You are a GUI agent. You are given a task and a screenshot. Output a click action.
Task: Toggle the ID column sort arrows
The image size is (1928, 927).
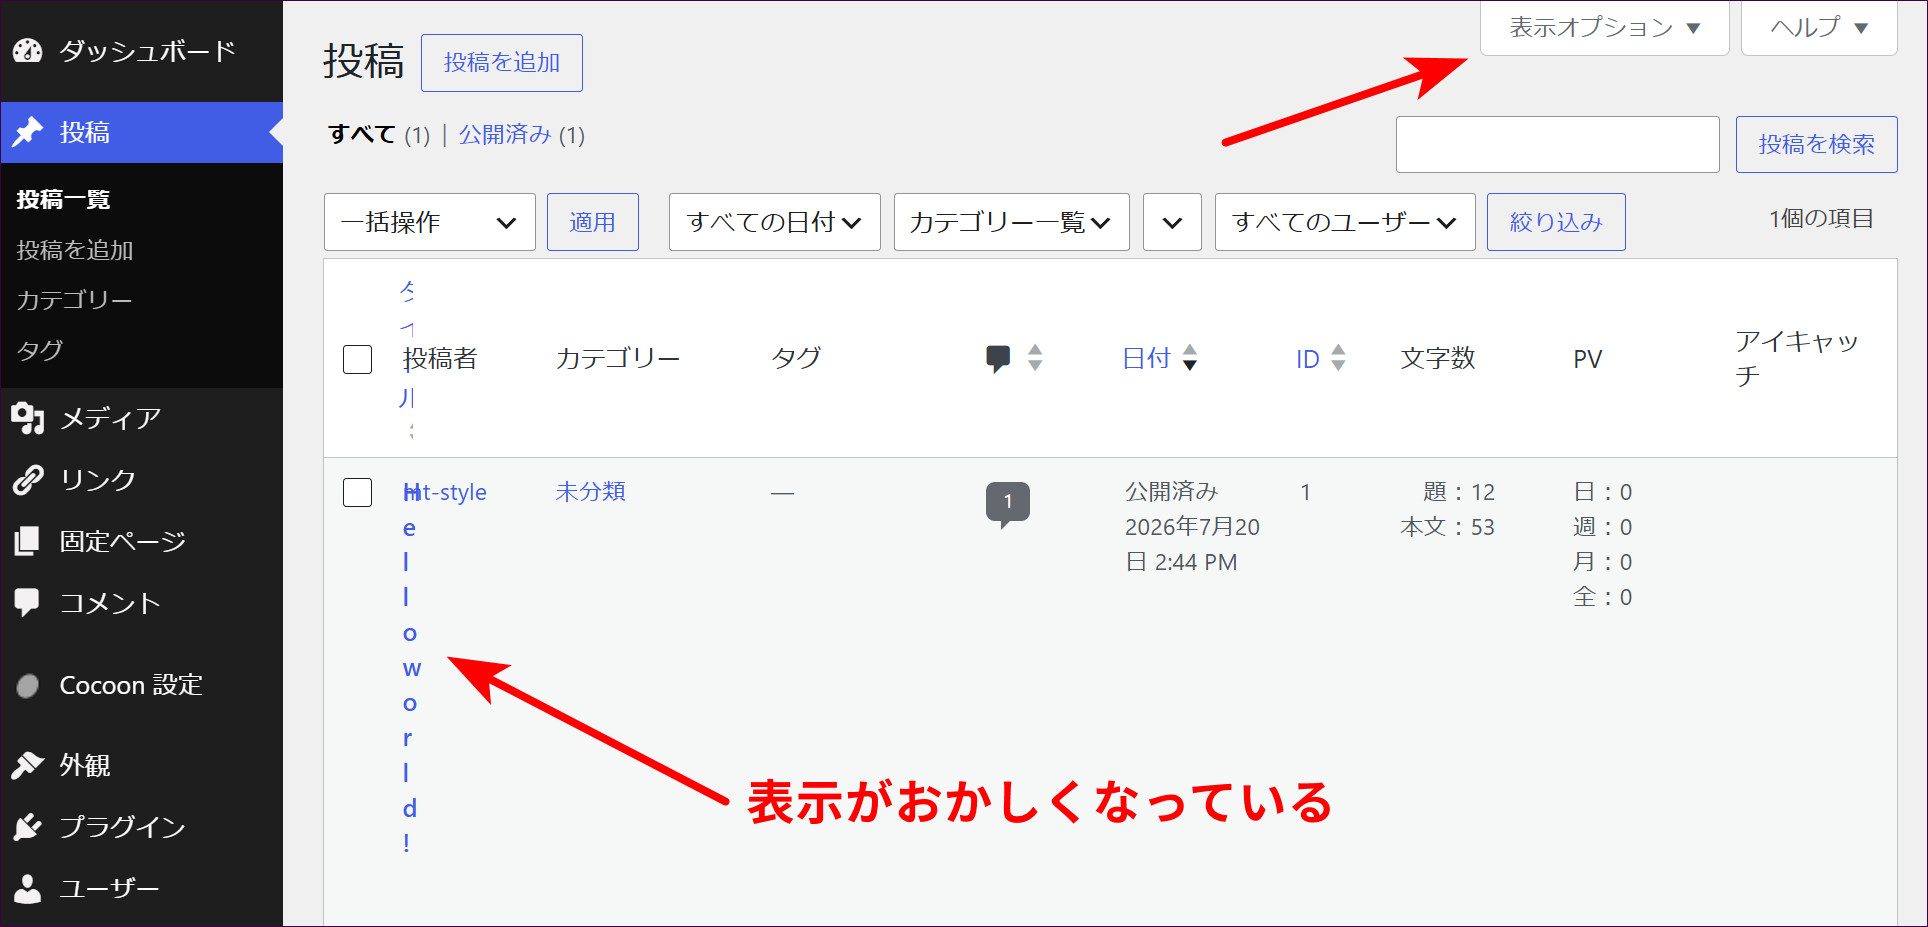click(x=1338, y=358)
